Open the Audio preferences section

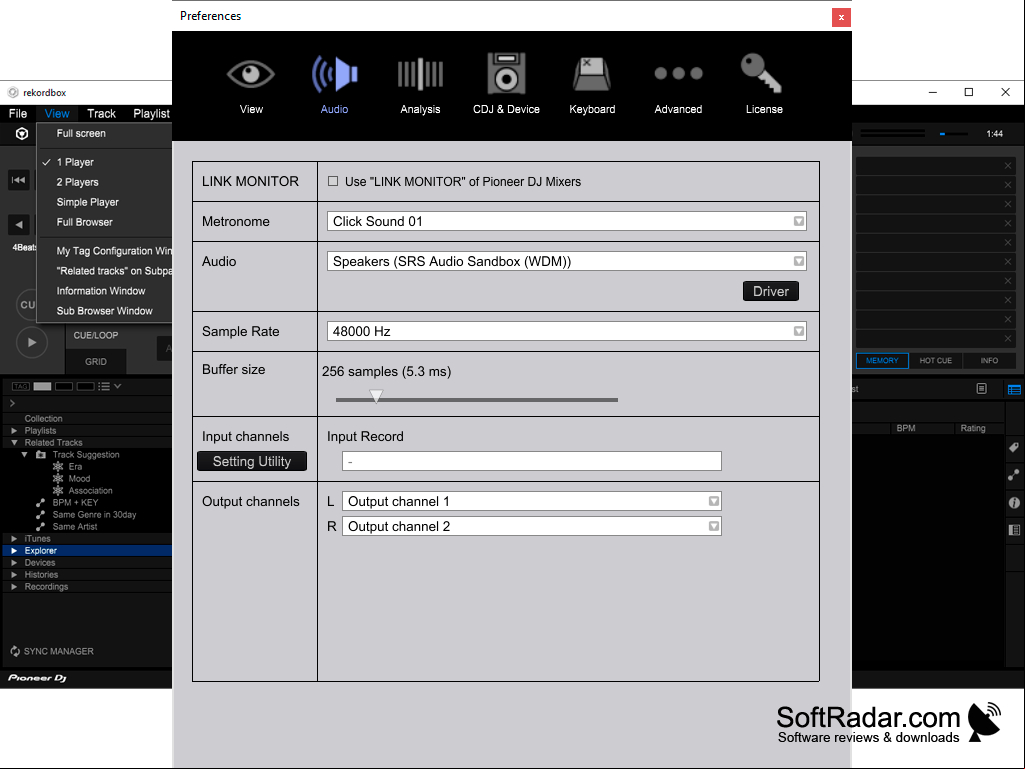[334, 84]
